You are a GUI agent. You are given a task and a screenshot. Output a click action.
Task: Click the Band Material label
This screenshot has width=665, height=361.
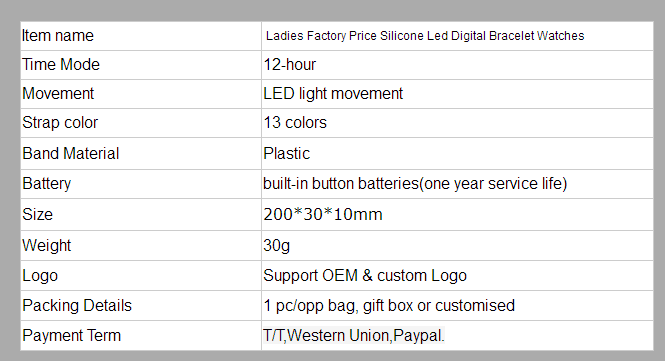click(71, 154)
